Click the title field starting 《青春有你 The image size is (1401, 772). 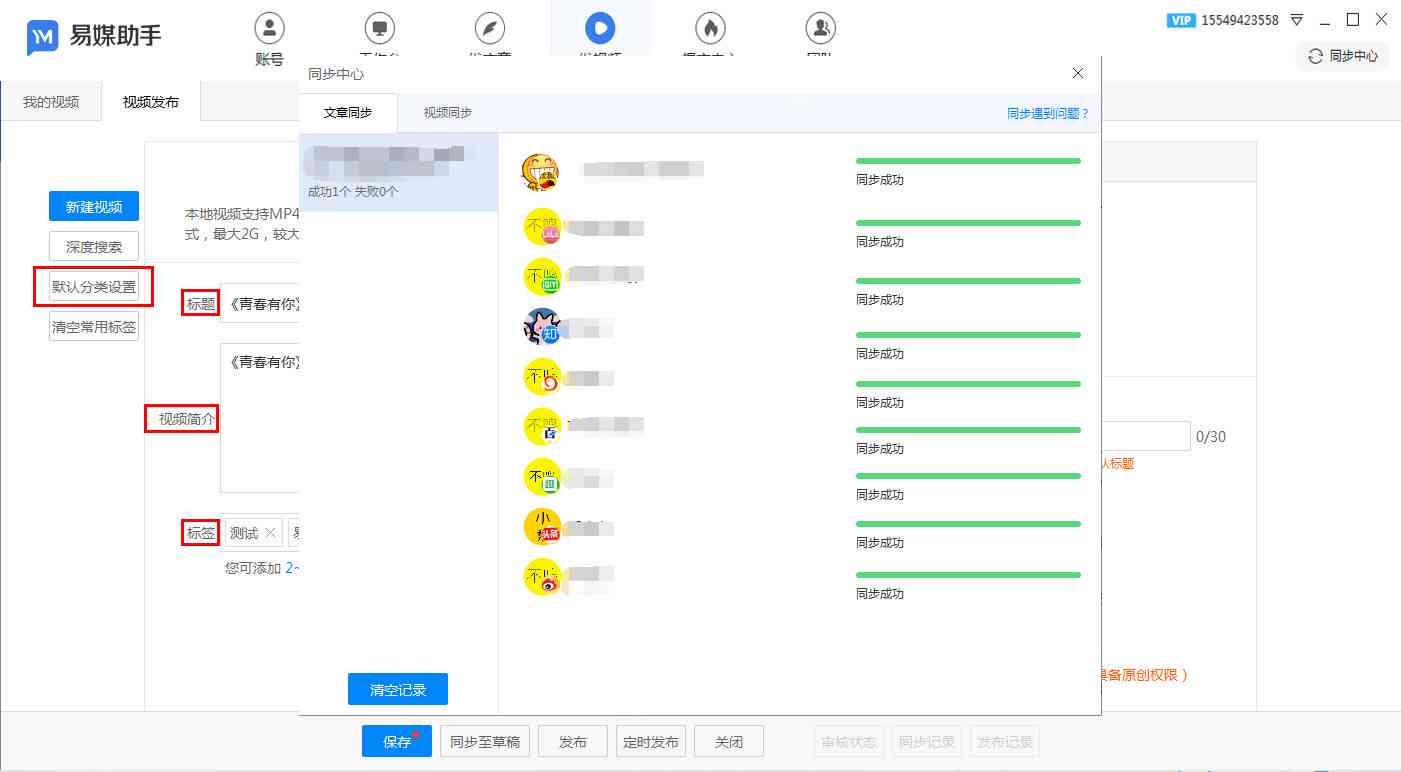(x=260, y=304)
